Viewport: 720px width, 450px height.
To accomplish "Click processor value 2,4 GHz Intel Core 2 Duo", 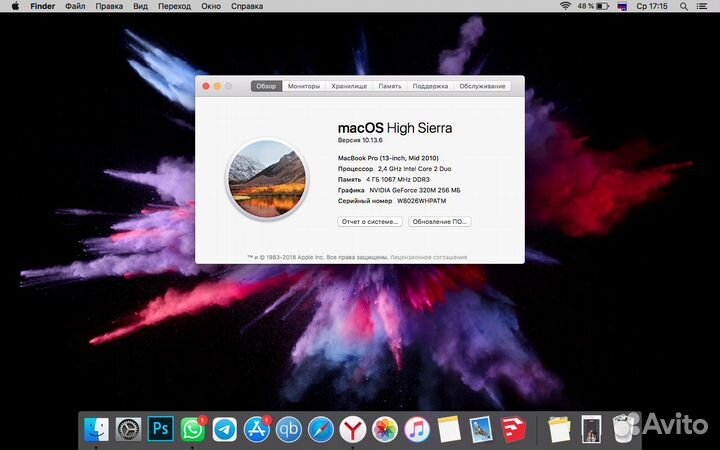I will click(415, 169).
